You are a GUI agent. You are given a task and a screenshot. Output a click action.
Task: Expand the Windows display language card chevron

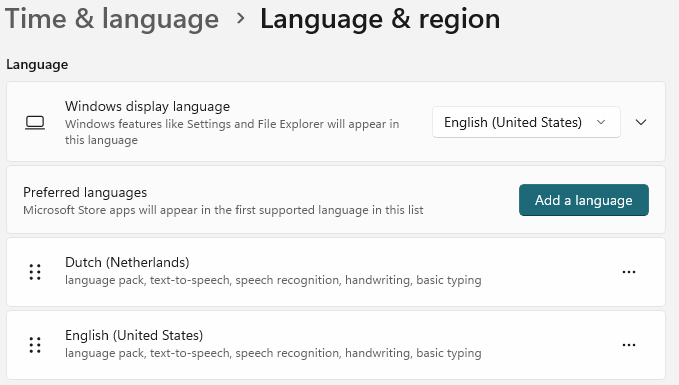pos(641,122)
